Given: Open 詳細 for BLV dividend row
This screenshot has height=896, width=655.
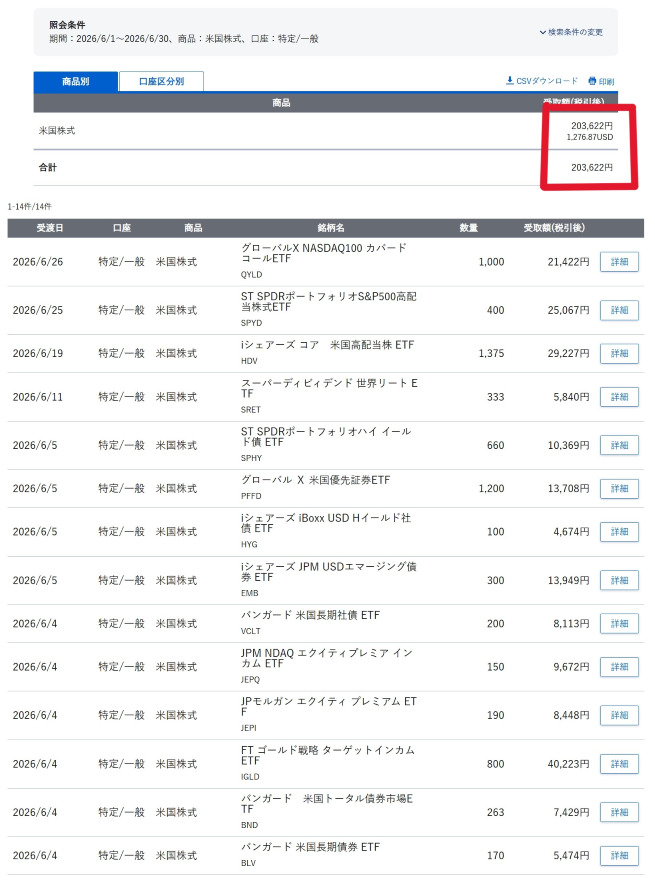Looking at the screenshot, I should 619,855.
